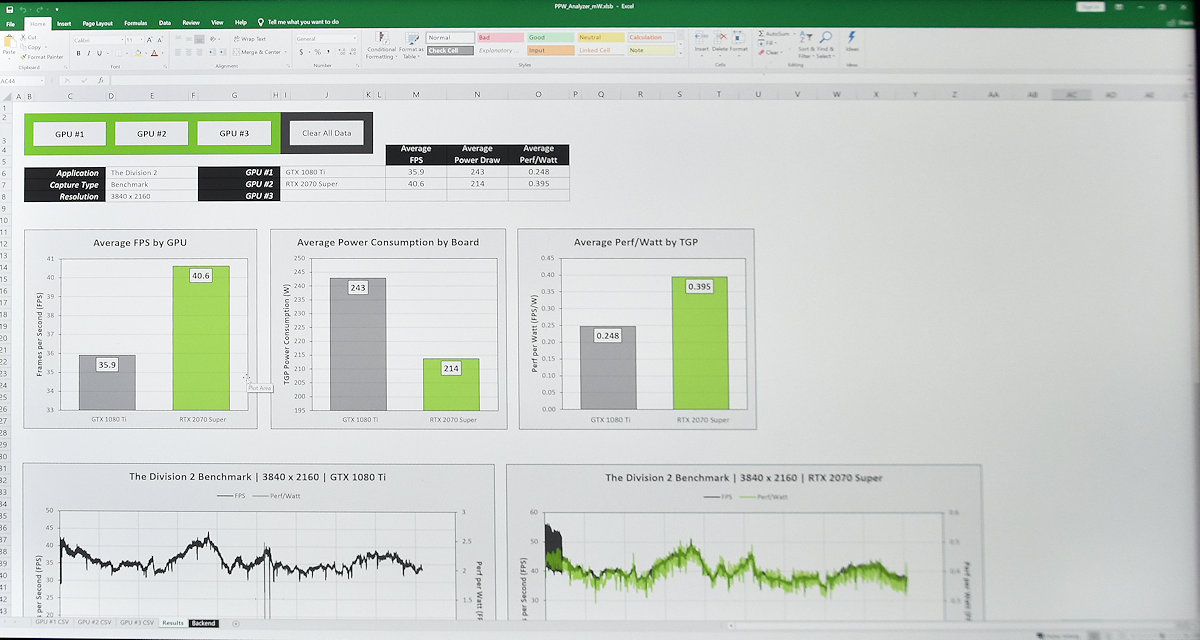
Task: Click the 243 data label in power chart
Action: (357, 287)
